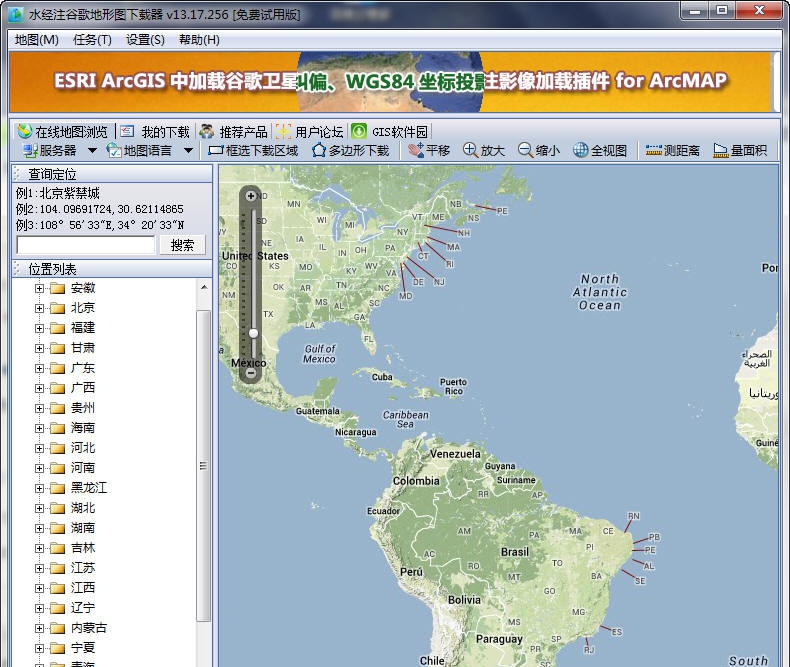Expand the 福建 tree node

39,328
